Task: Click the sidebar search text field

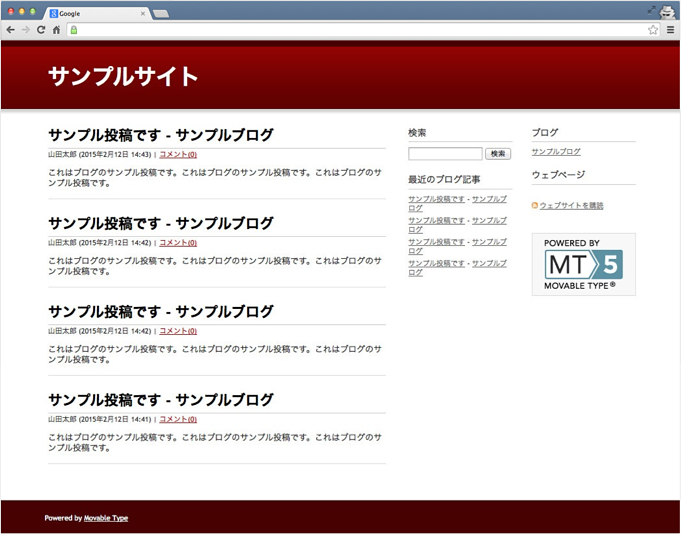Action: pyautogui.click(x=445, y=154)
